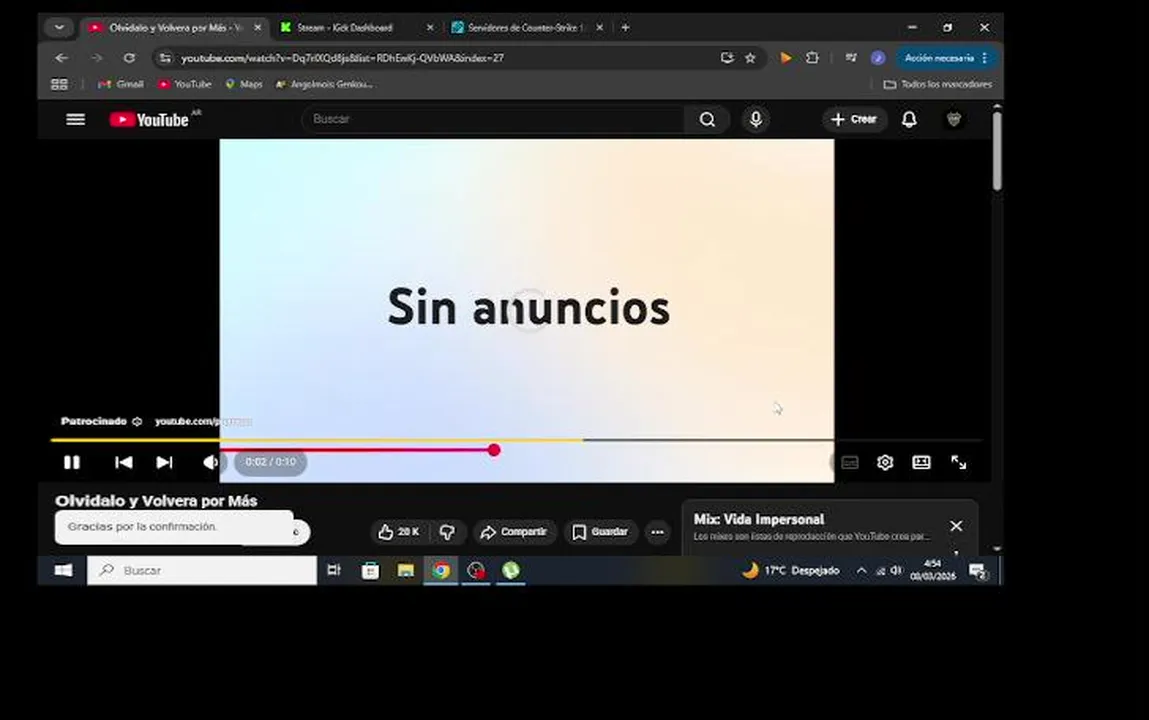This screenshot has height=720, width=1149.
Task: Go back in browser history
Action: pyautogui.click(x=62, y=58)
